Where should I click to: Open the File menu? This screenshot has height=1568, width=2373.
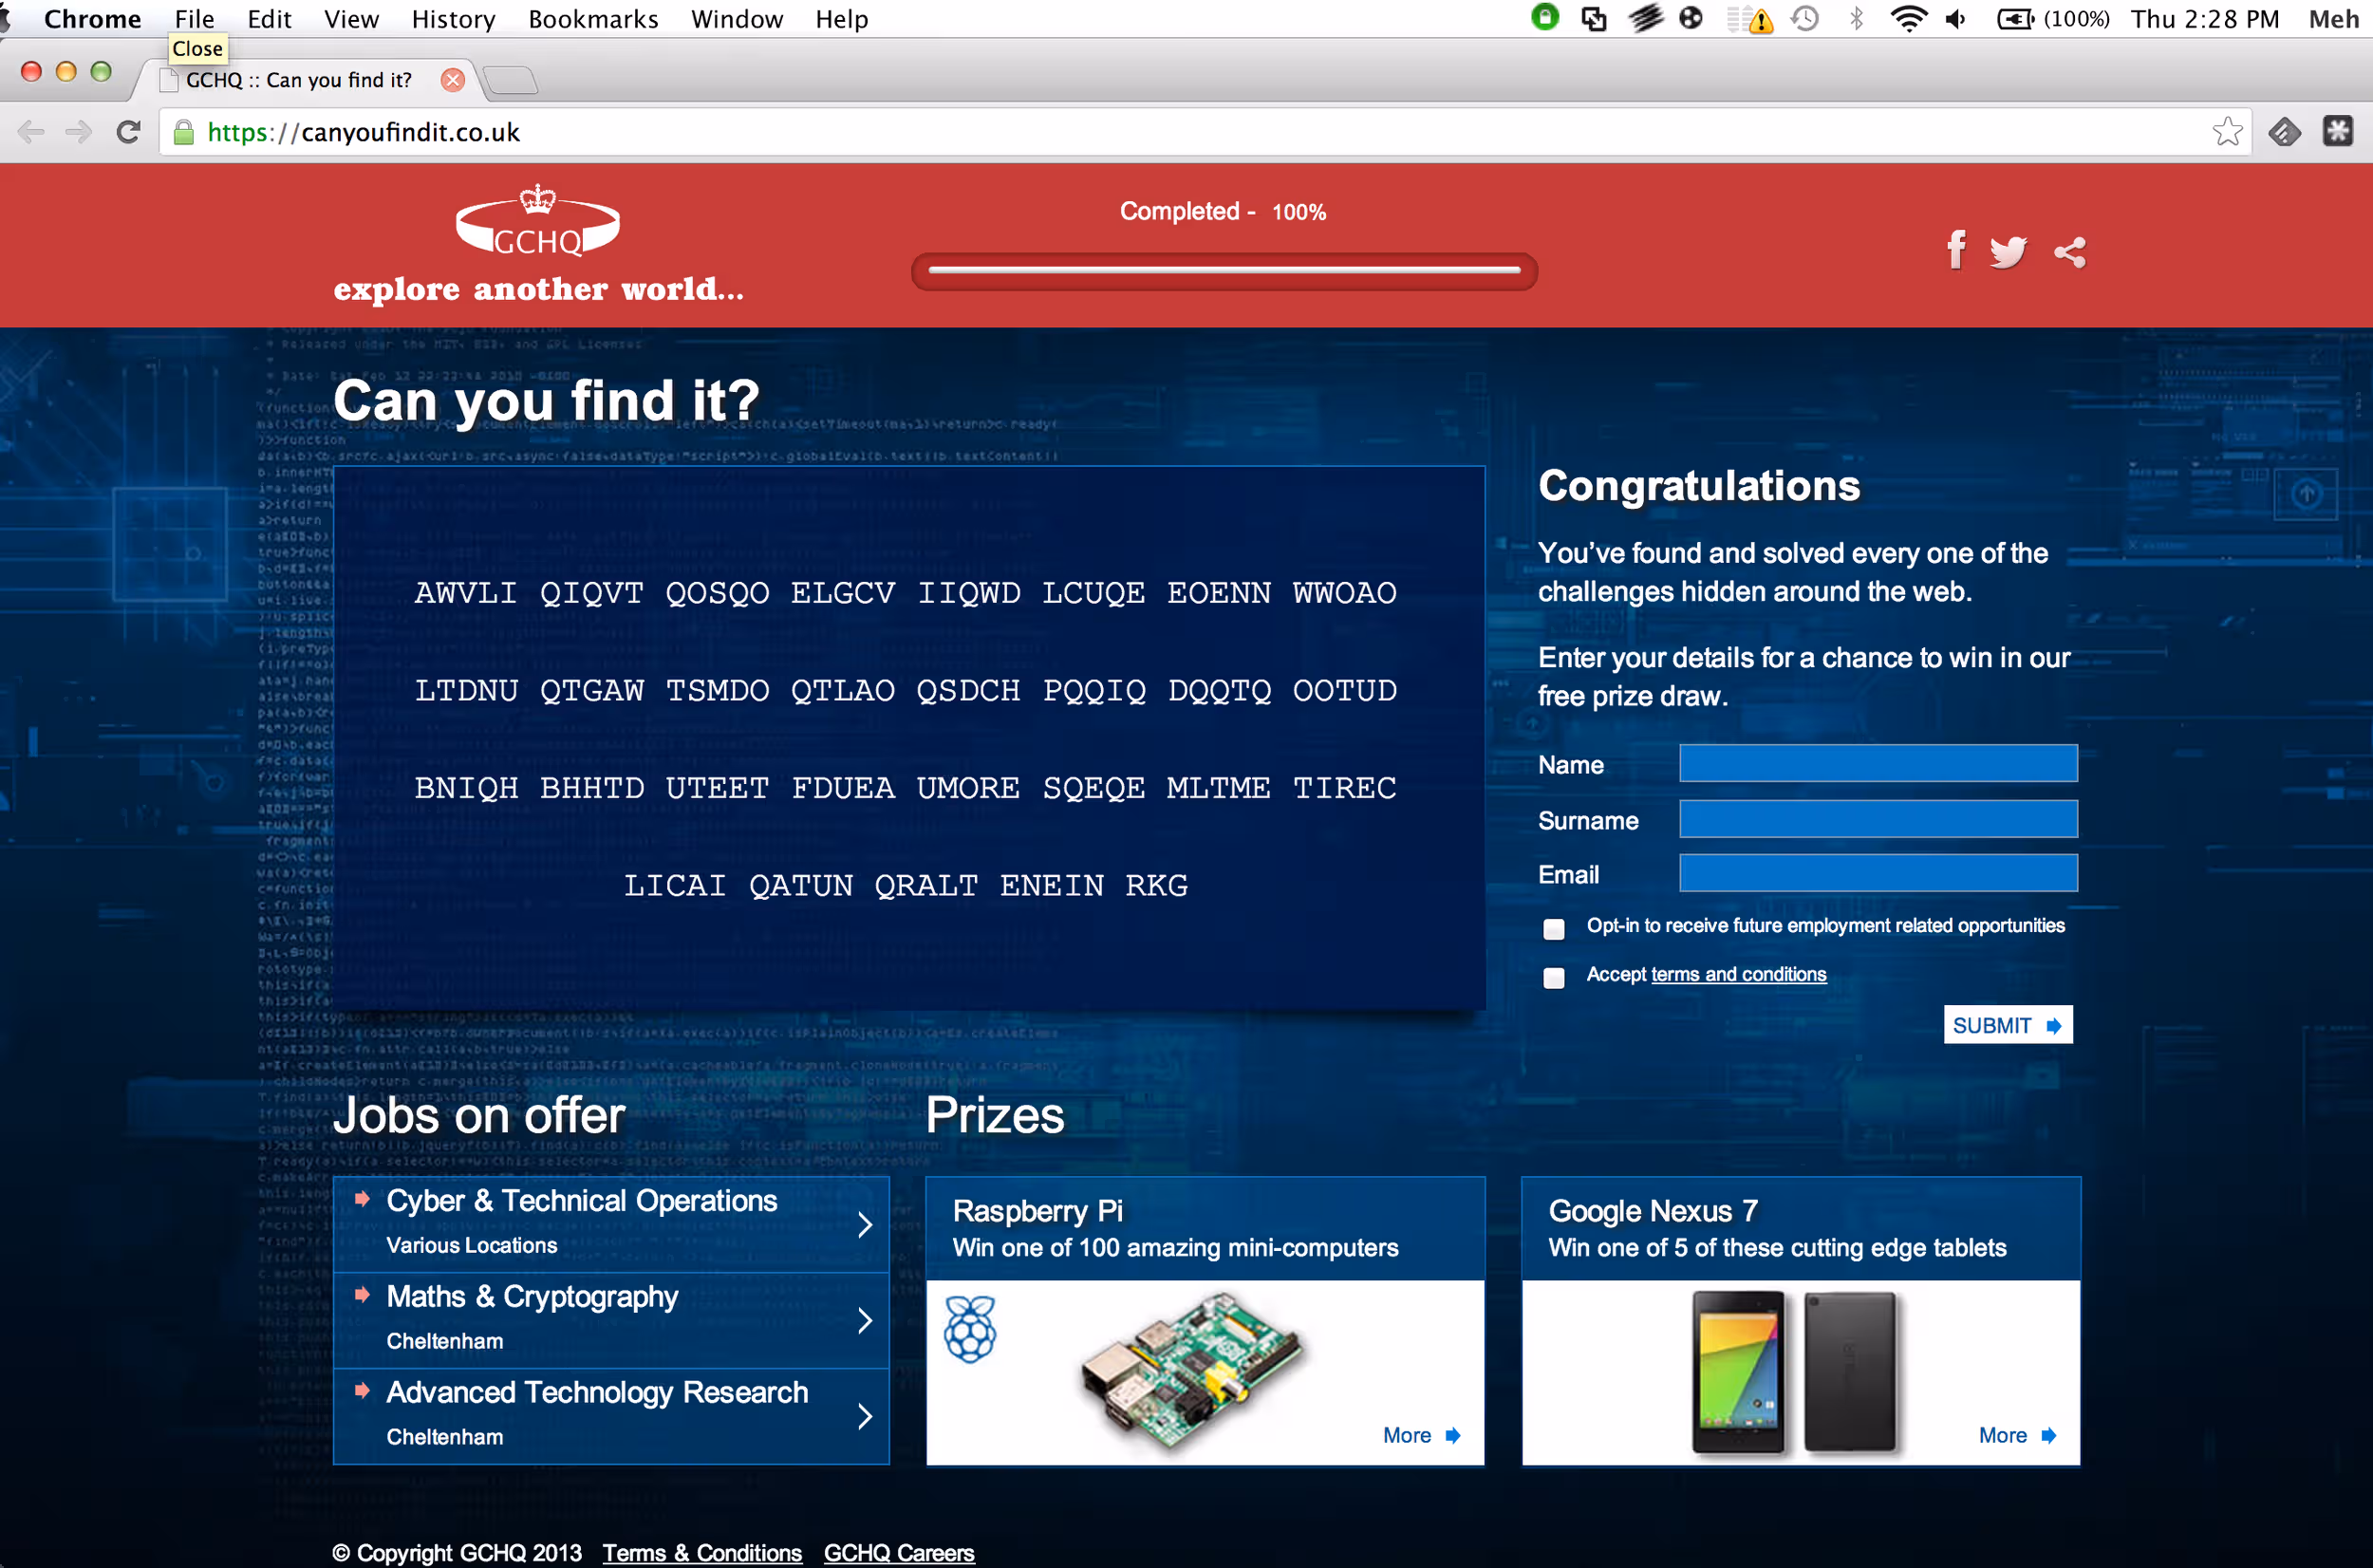(194, 19)
